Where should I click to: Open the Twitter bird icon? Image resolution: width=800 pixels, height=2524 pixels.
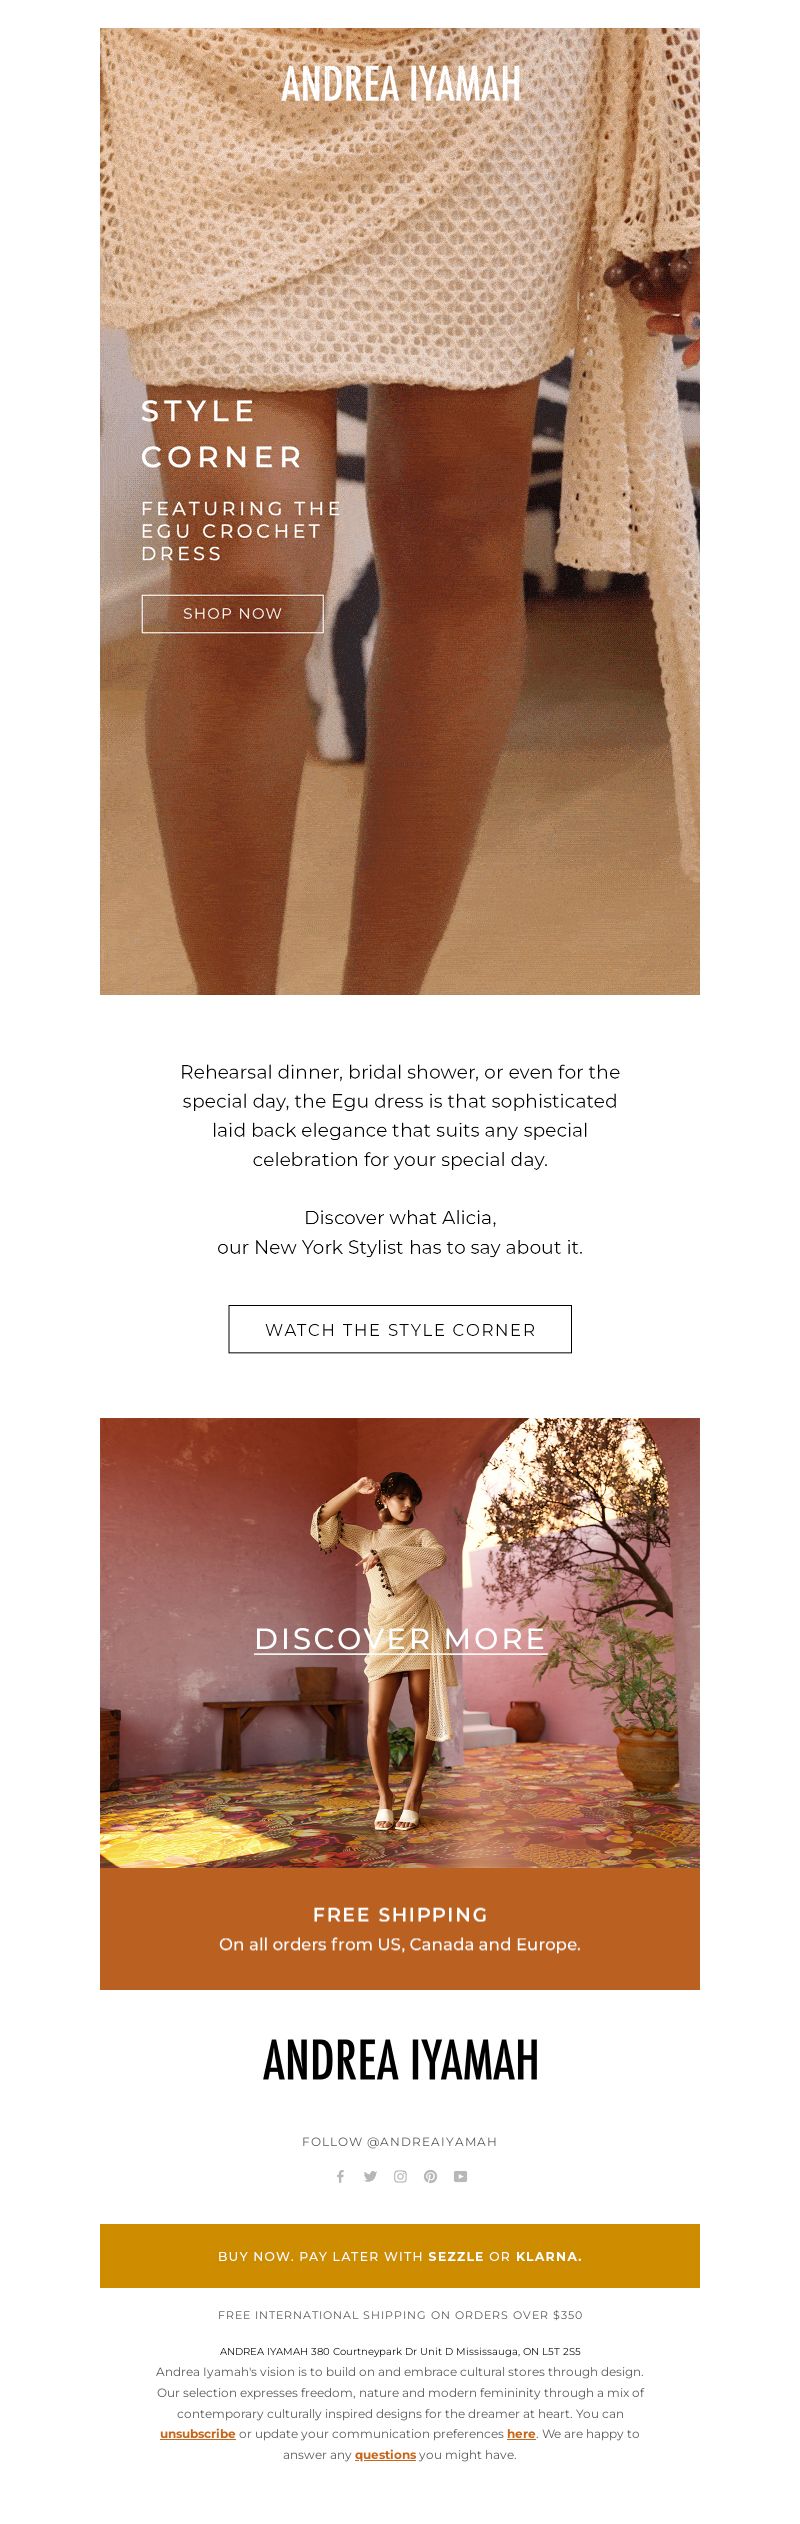(x=370, y=2176)
